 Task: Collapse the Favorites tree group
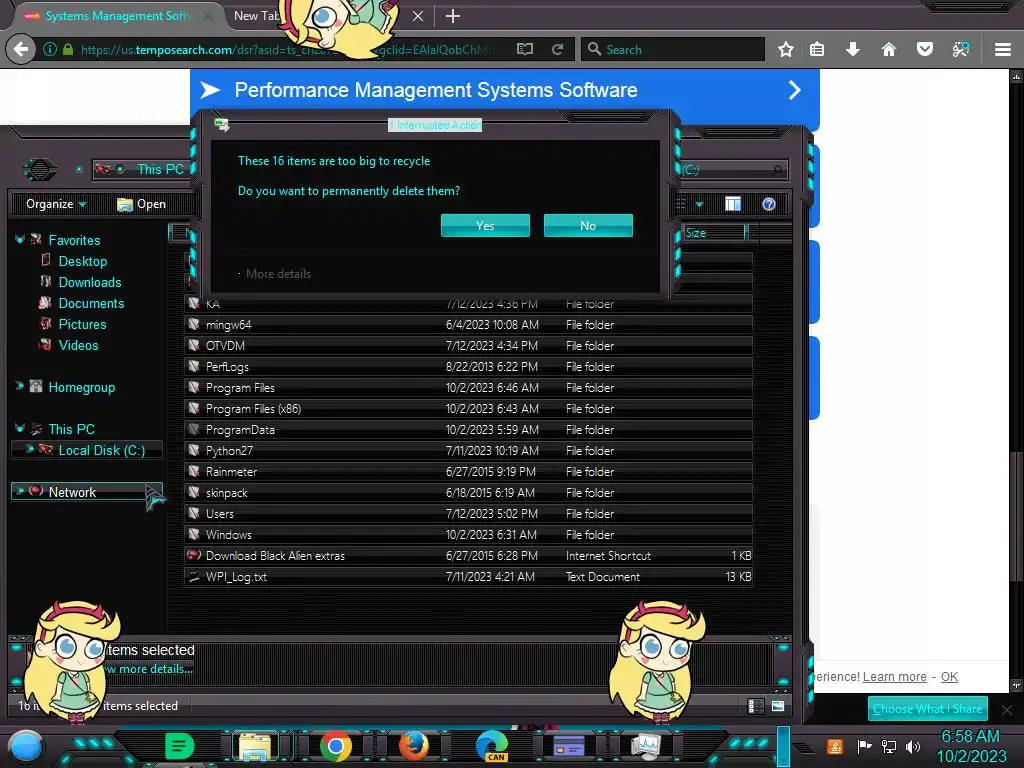pyautogui.click(x=20, y=240)
